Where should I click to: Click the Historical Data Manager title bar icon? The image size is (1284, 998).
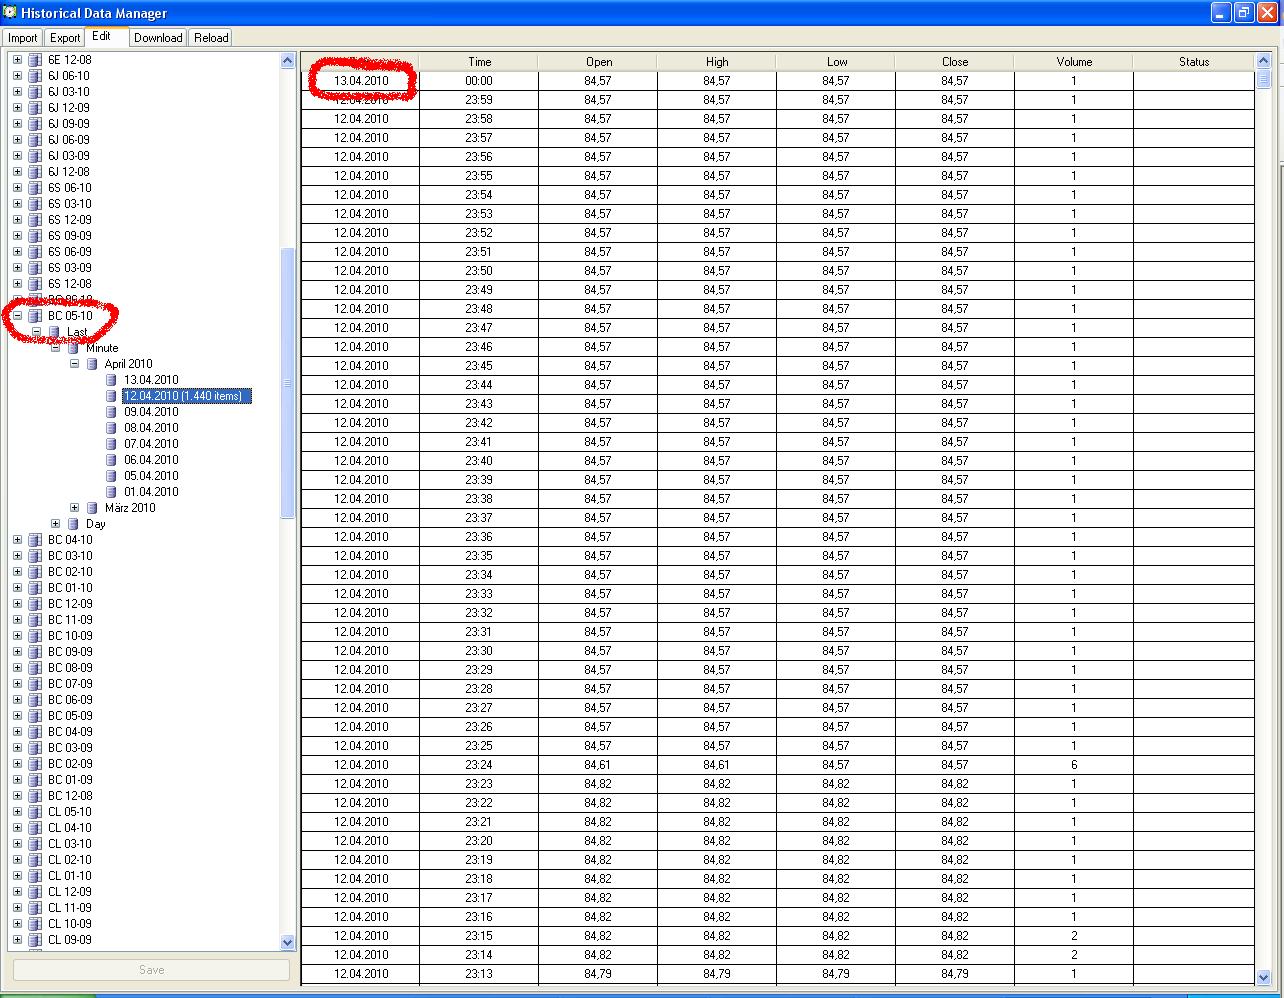(x=11, y=12)
